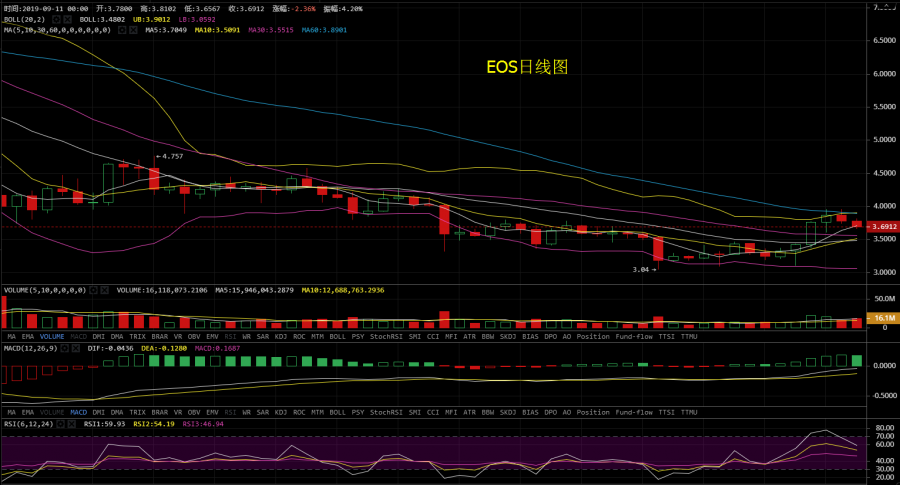The height and width of the screenshot is (485, 900).
Task: Click the 4.757 high price marker
Action: click(169, 156)
